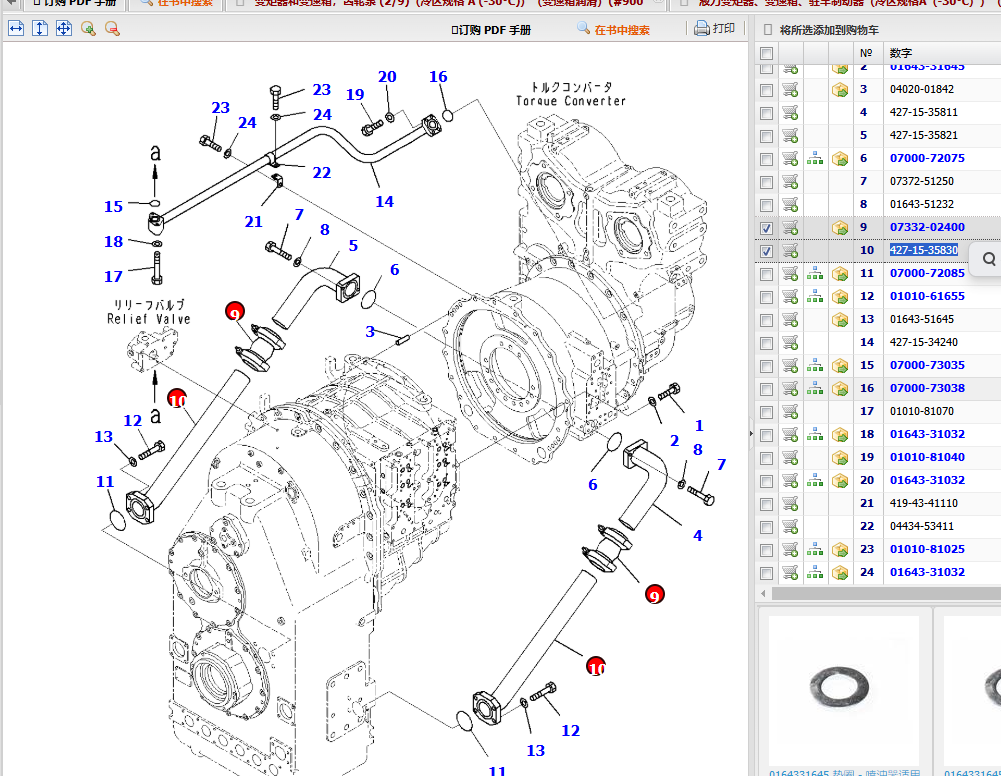The height and width of the screenshot is (776, 1001).
Task: Click the fit-whole-diagram icon with four arrows
Action: [x=63, y=29]
